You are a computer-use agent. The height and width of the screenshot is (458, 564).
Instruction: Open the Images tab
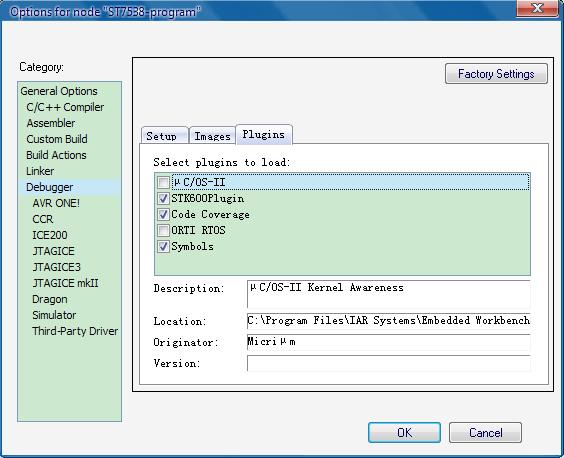[x=213, y=136]
